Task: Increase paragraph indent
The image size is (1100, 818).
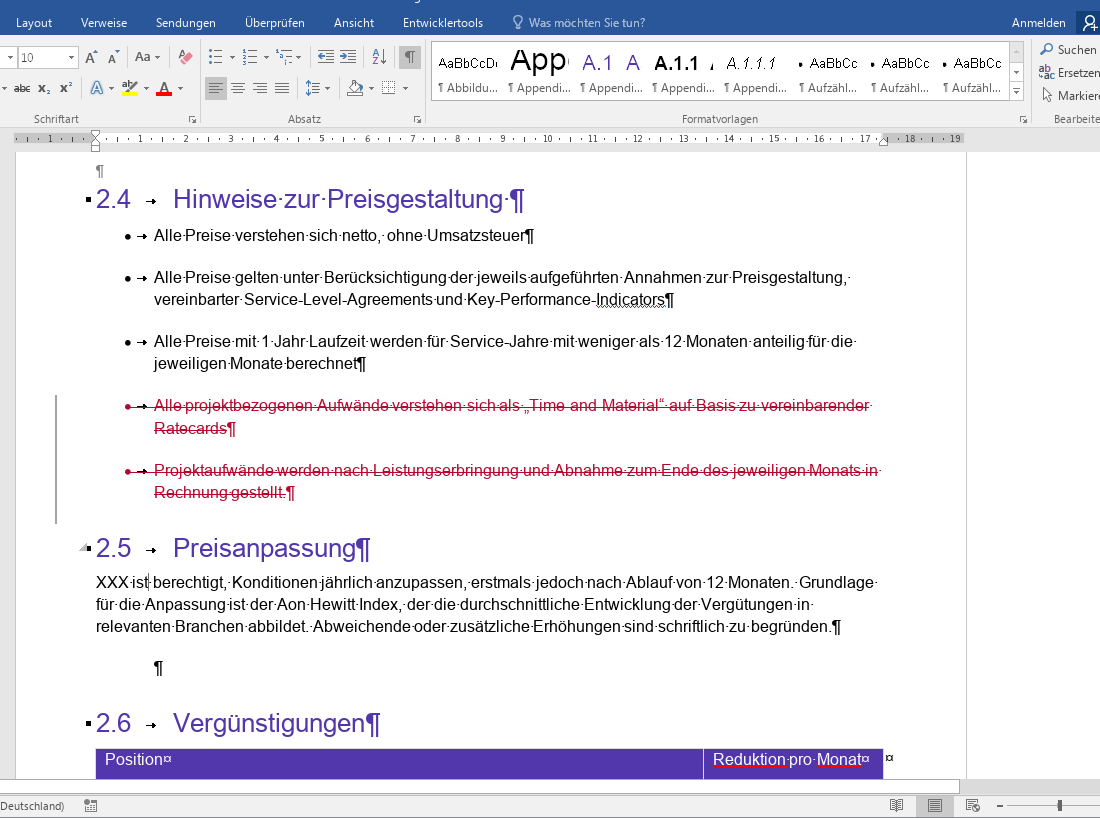Action: pyautogui.click(x=348, y=58)
